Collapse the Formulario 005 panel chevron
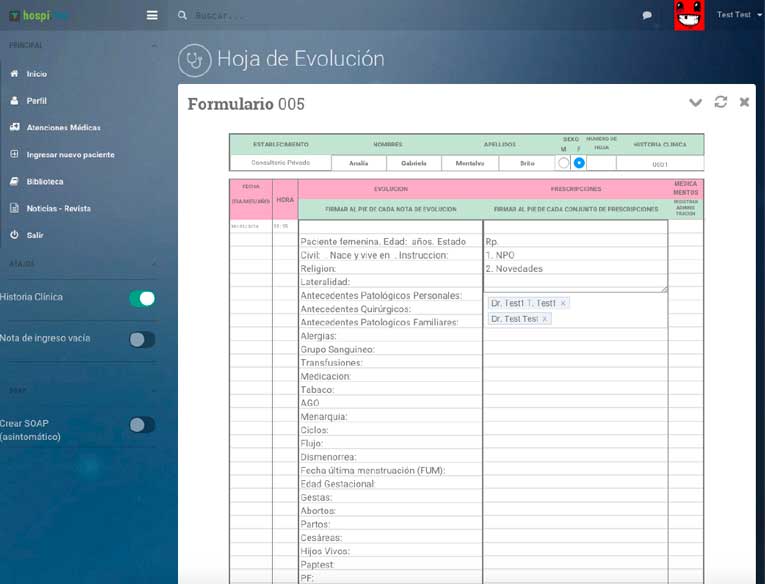Screen dimensions: 765x584 tap(696, 102)
